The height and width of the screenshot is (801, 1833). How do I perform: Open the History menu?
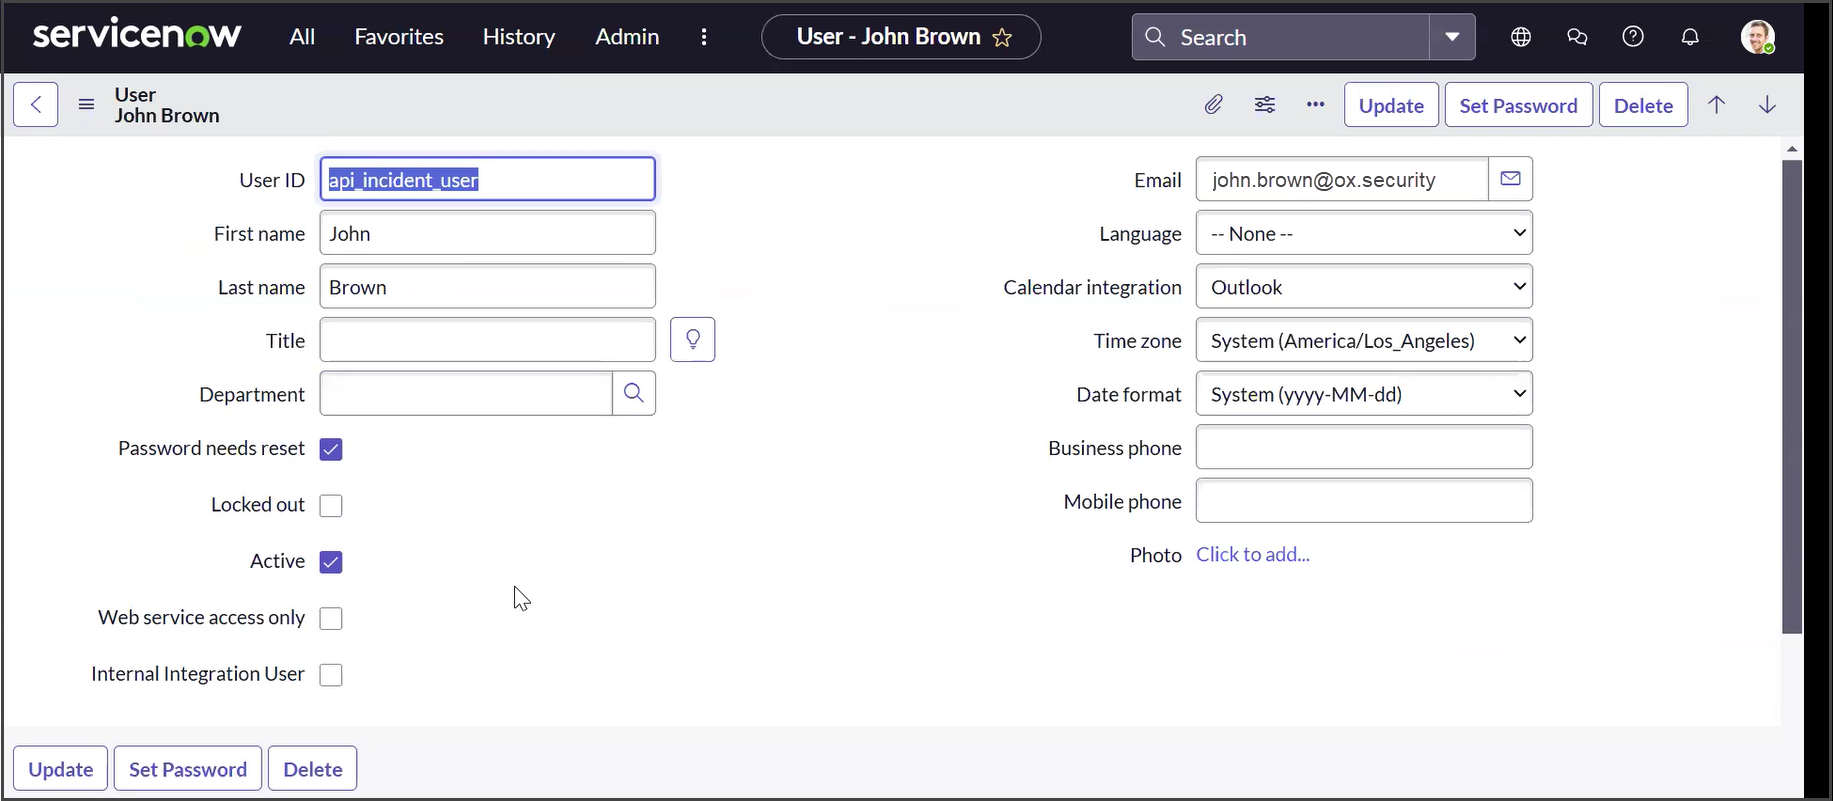point(518,37)
